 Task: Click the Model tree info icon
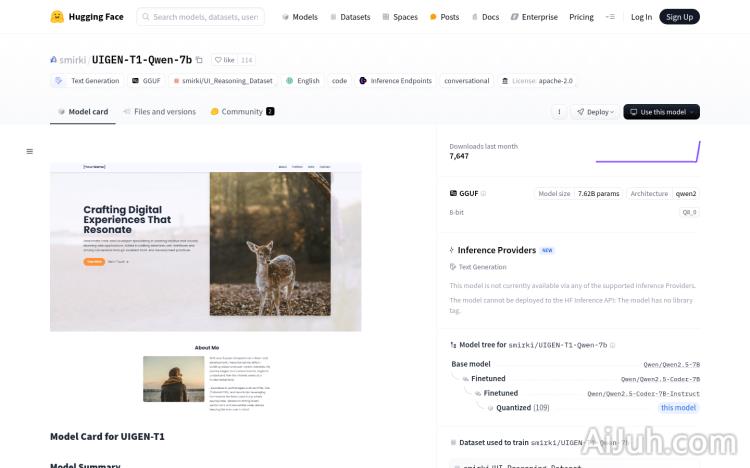point(614,344)
